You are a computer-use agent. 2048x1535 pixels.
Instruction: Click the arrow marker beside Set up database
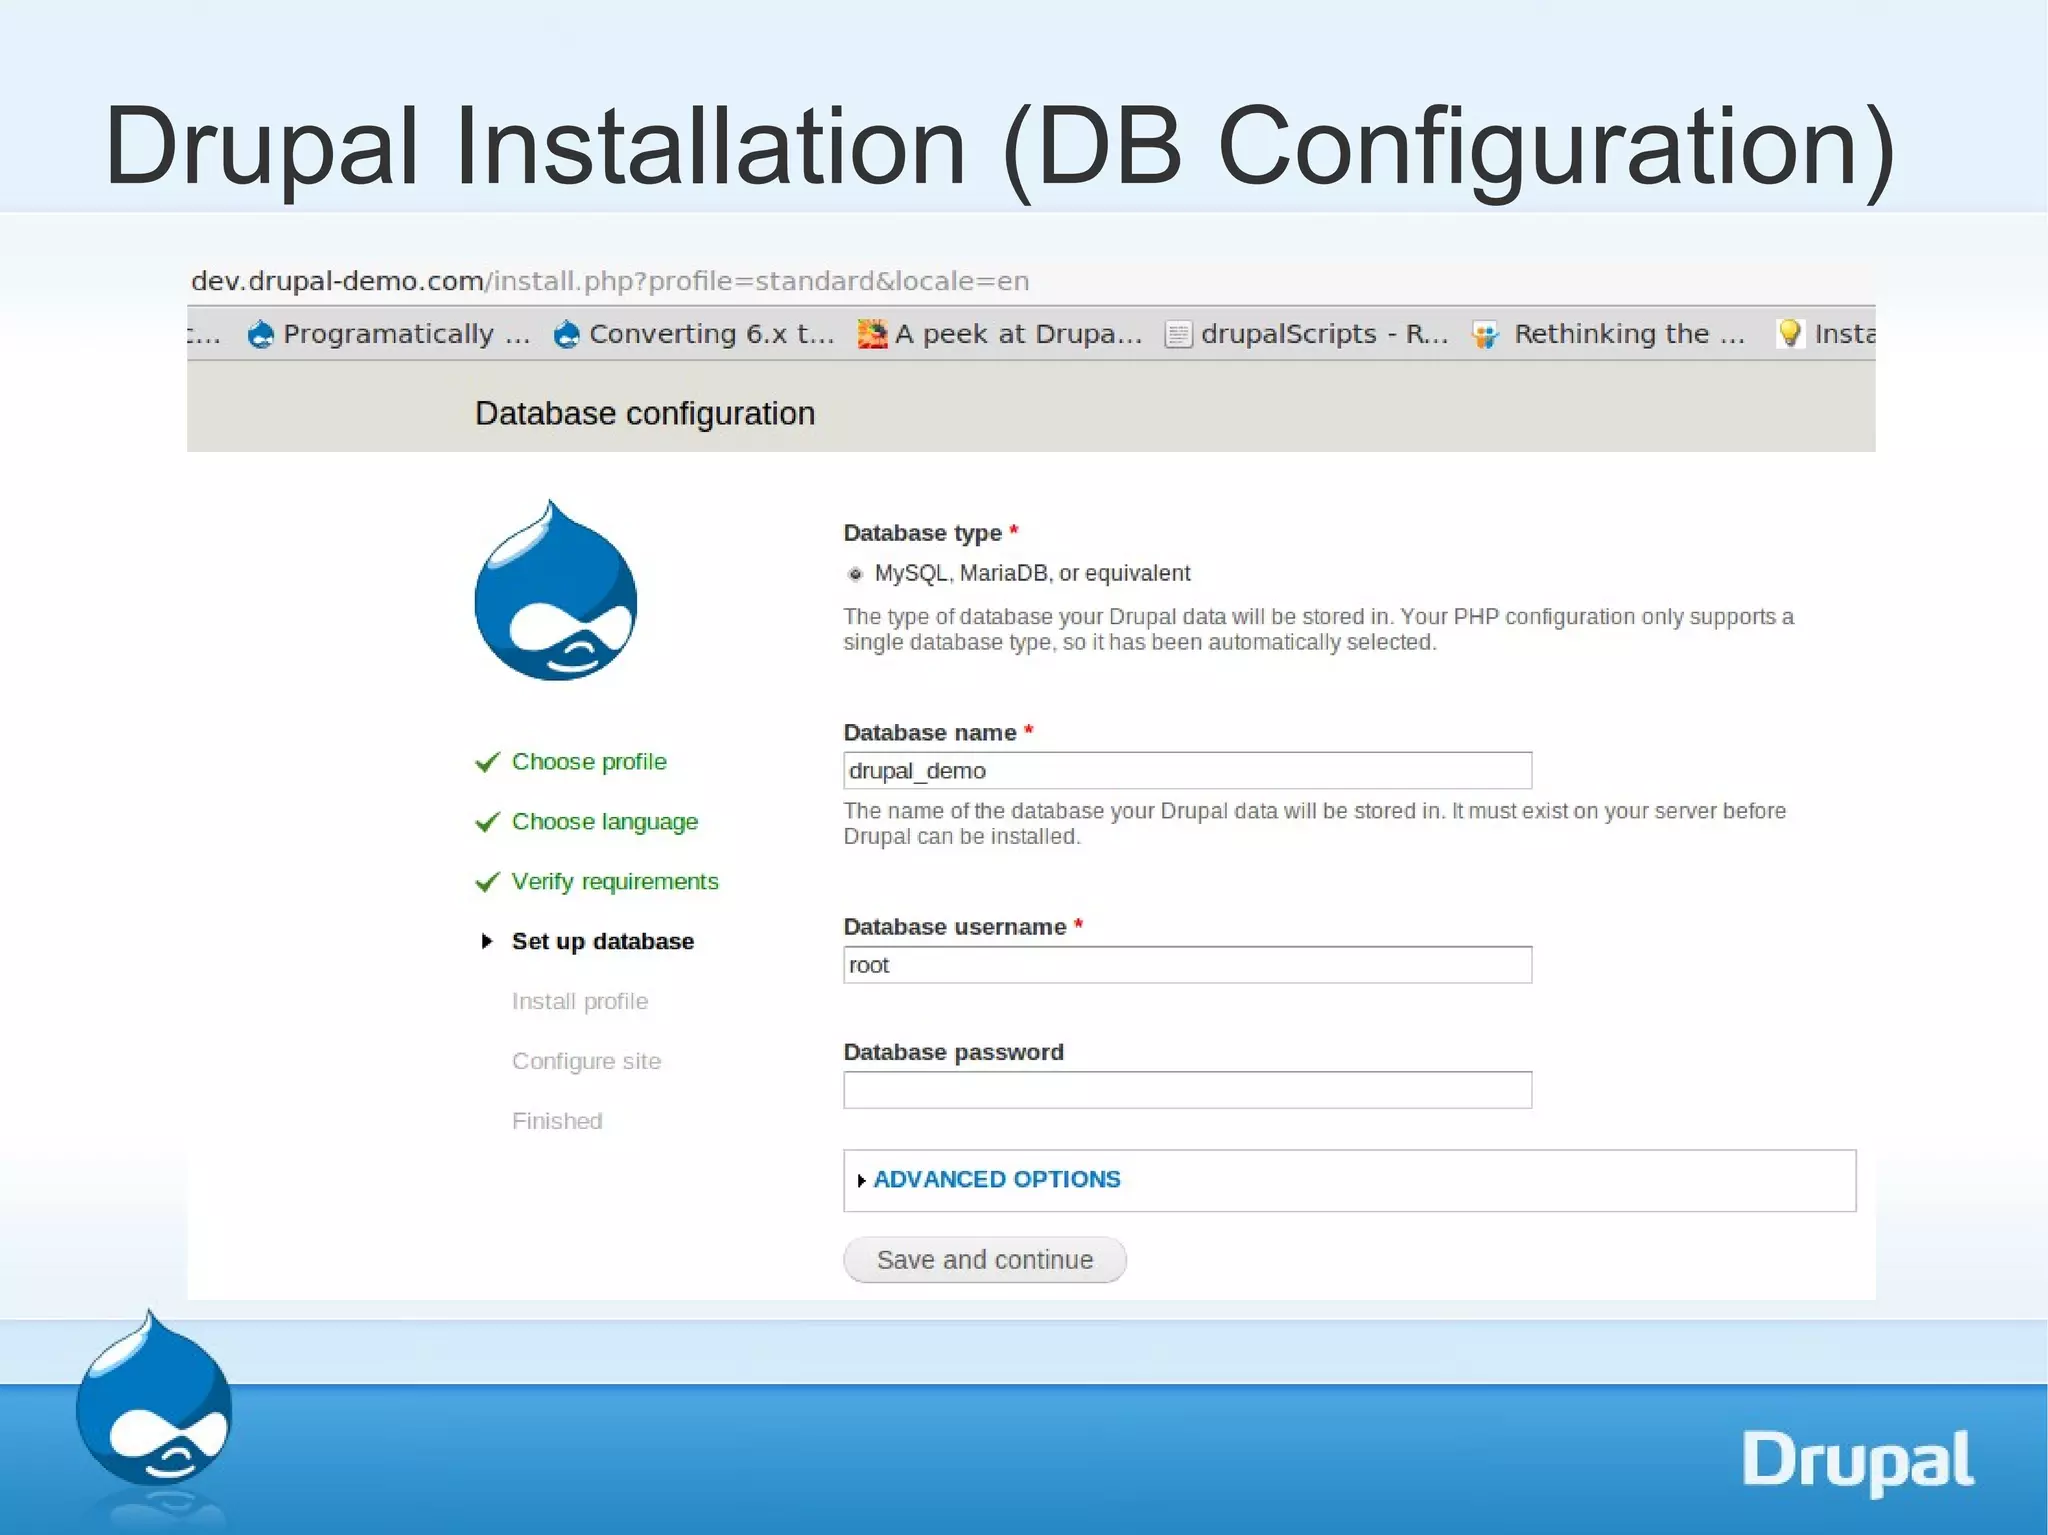(487, 941)
